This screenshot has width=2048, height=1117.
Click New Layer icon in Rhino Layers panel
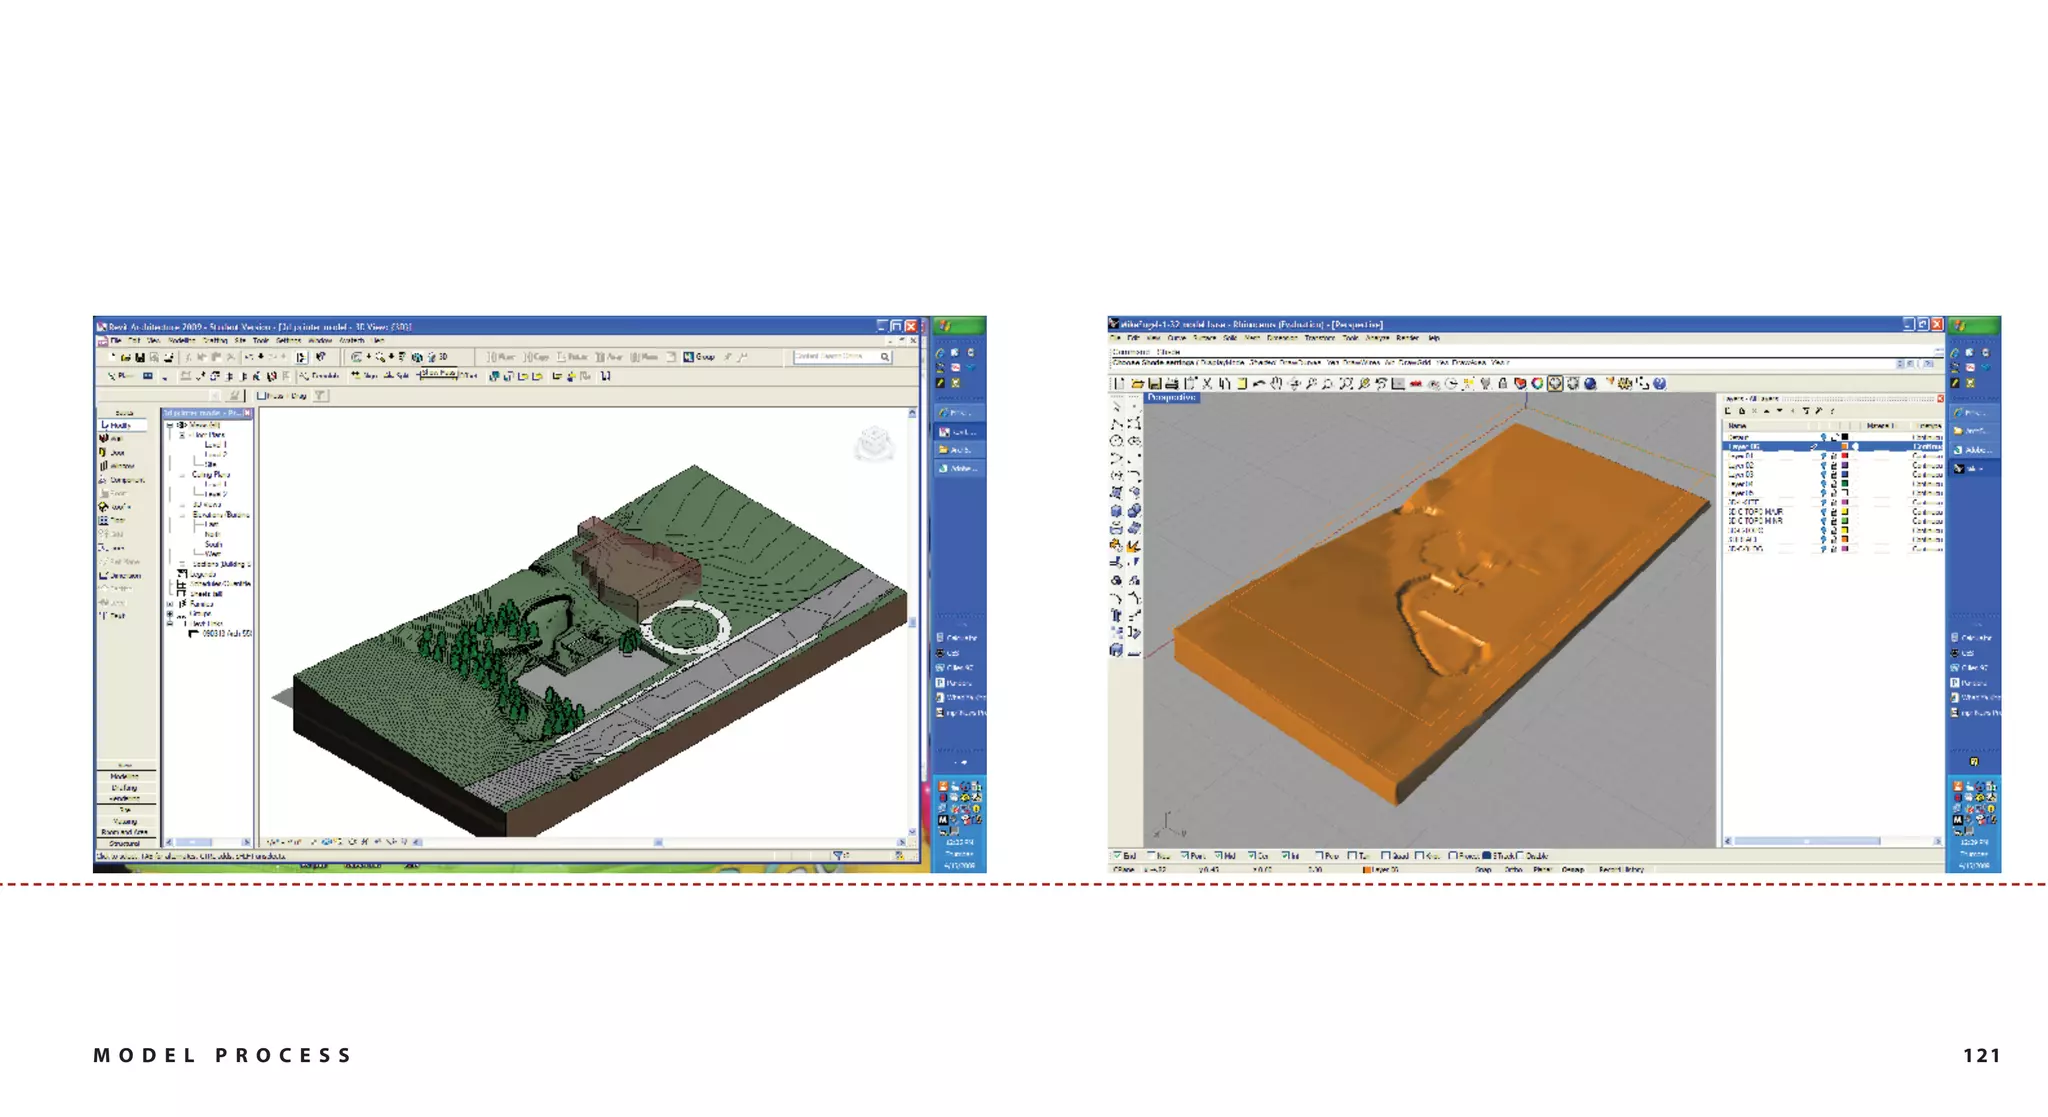tap(1728, 411)
